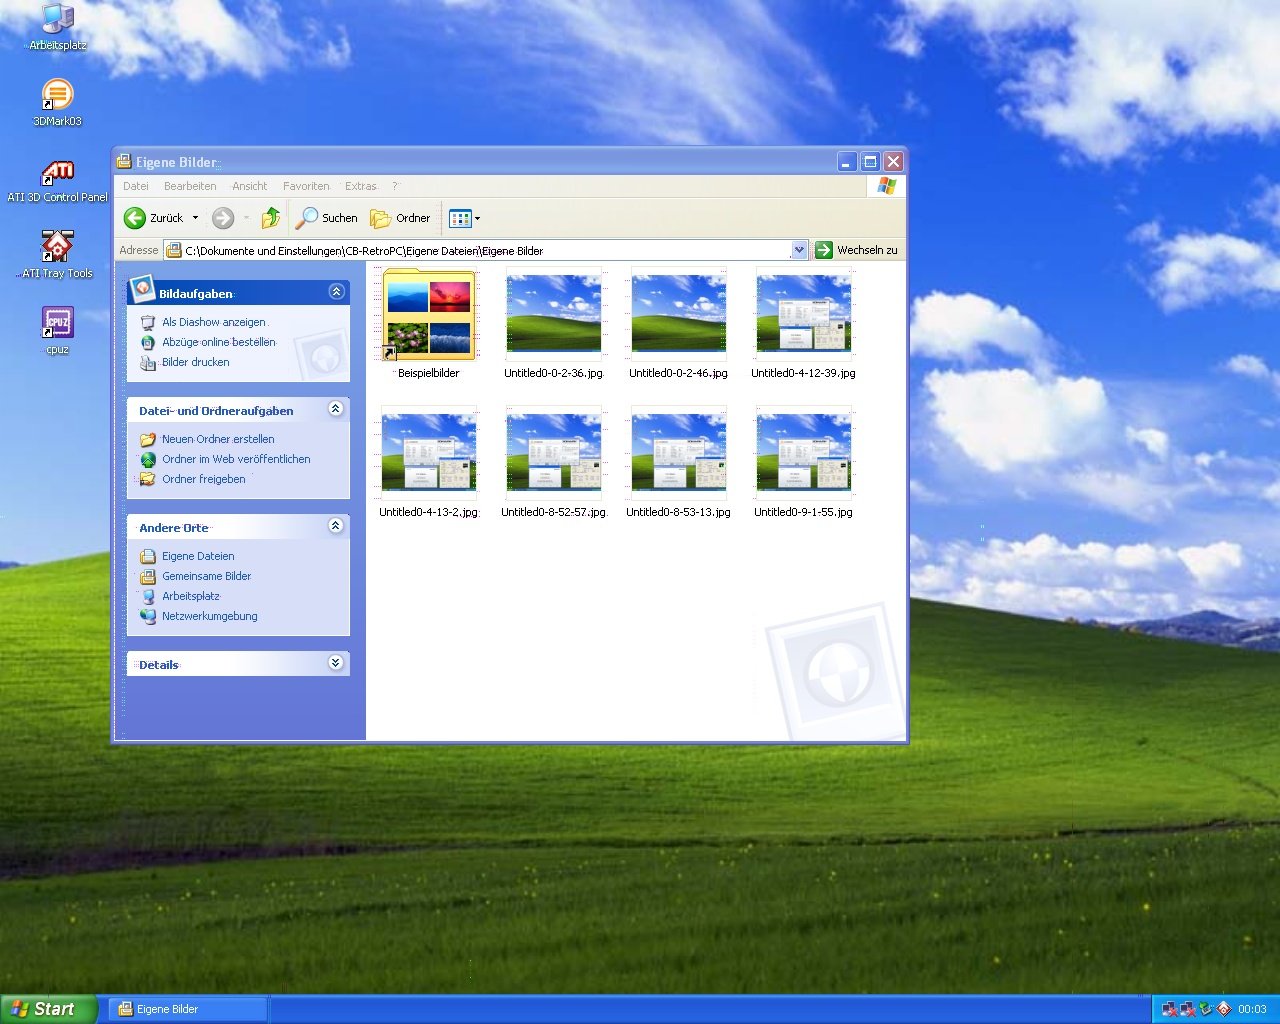Click the system tray clock
This screenshot has height=1024, width=1280.
pyautogui.click(x=1252, y=1009)
